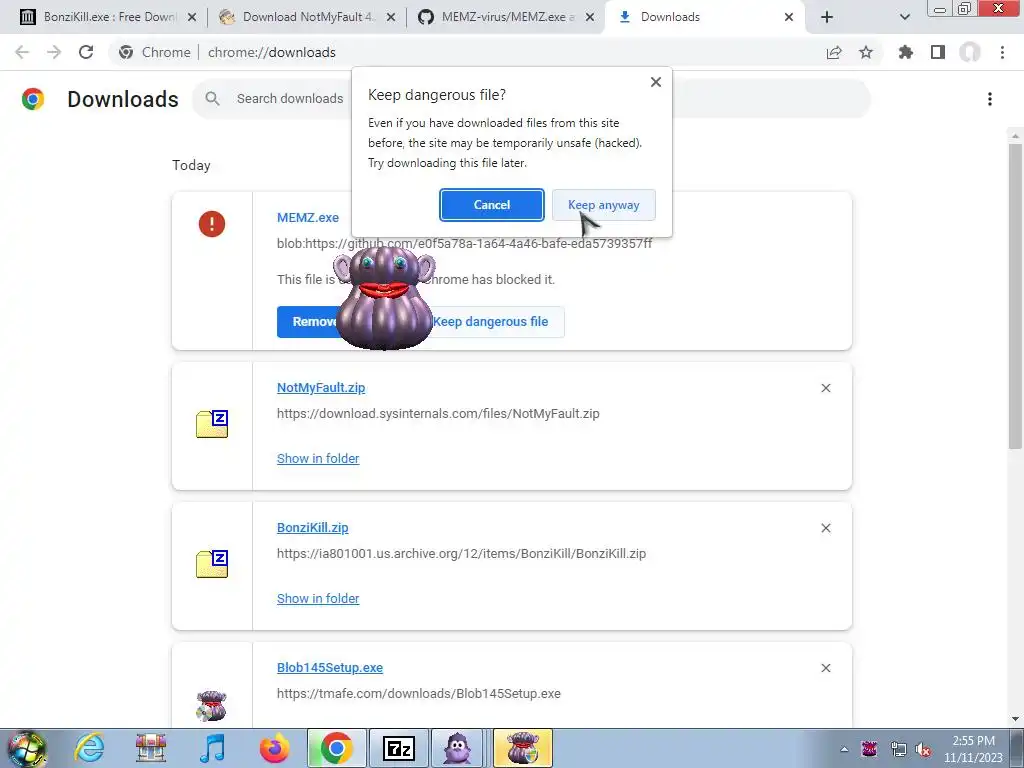1024x768 pixels.
Task: Bookmark this page with the star icon
Action: click(x=866, y=52)
